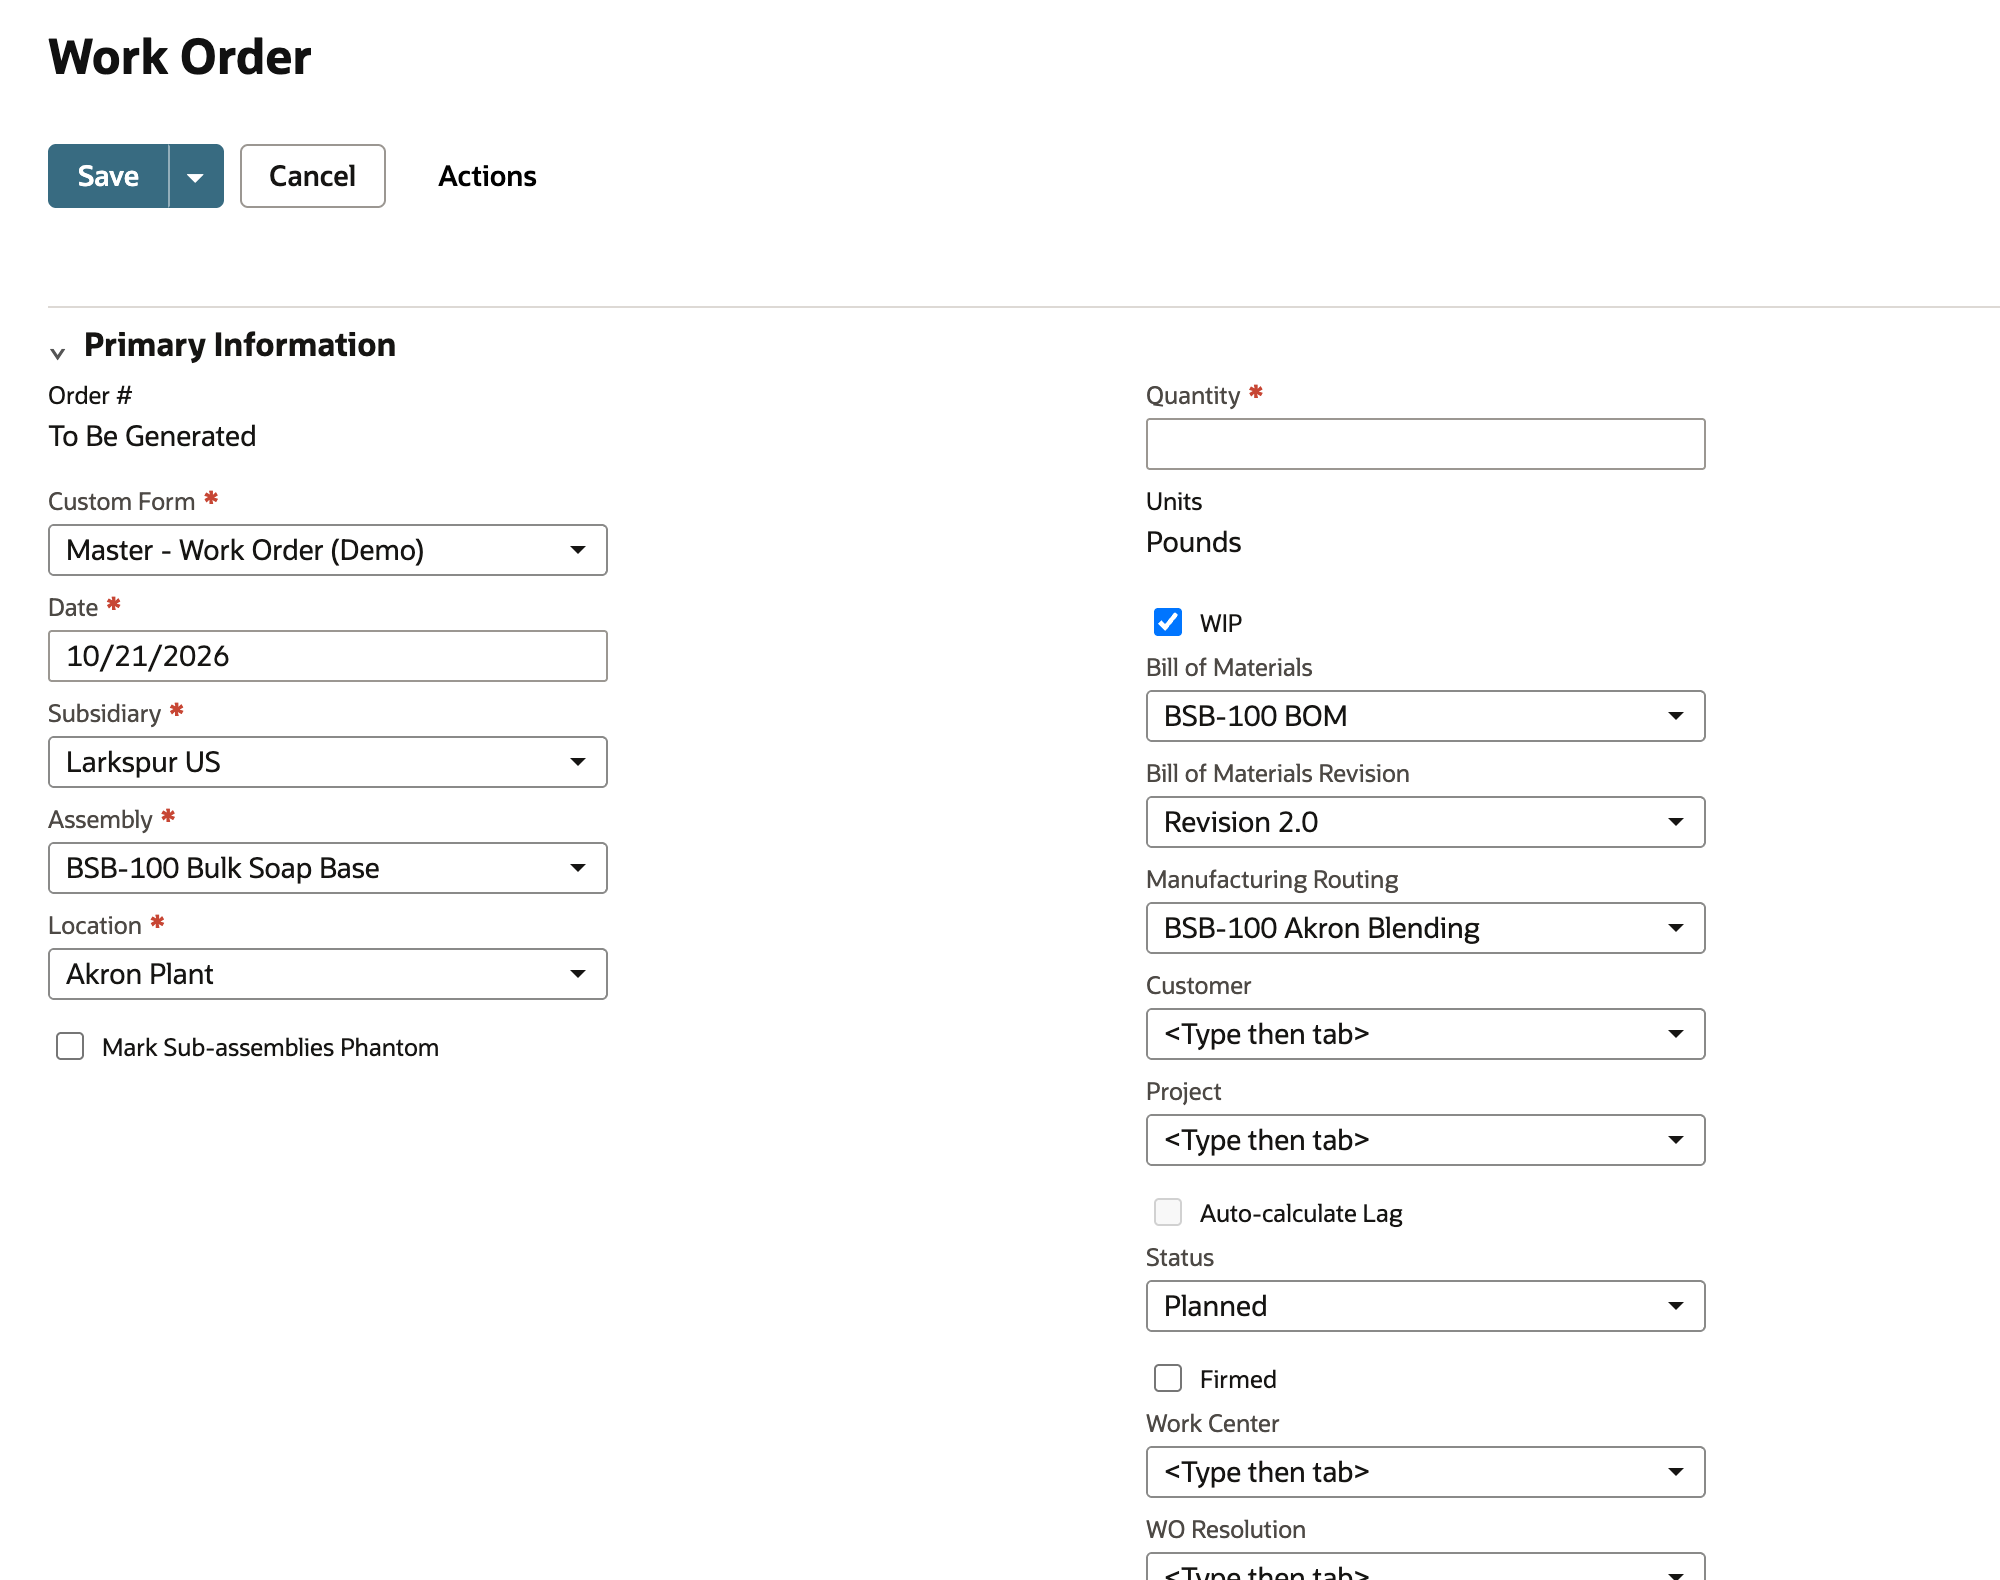Click the Save button
The image size is (2000, 1580).
pos(108,176)
